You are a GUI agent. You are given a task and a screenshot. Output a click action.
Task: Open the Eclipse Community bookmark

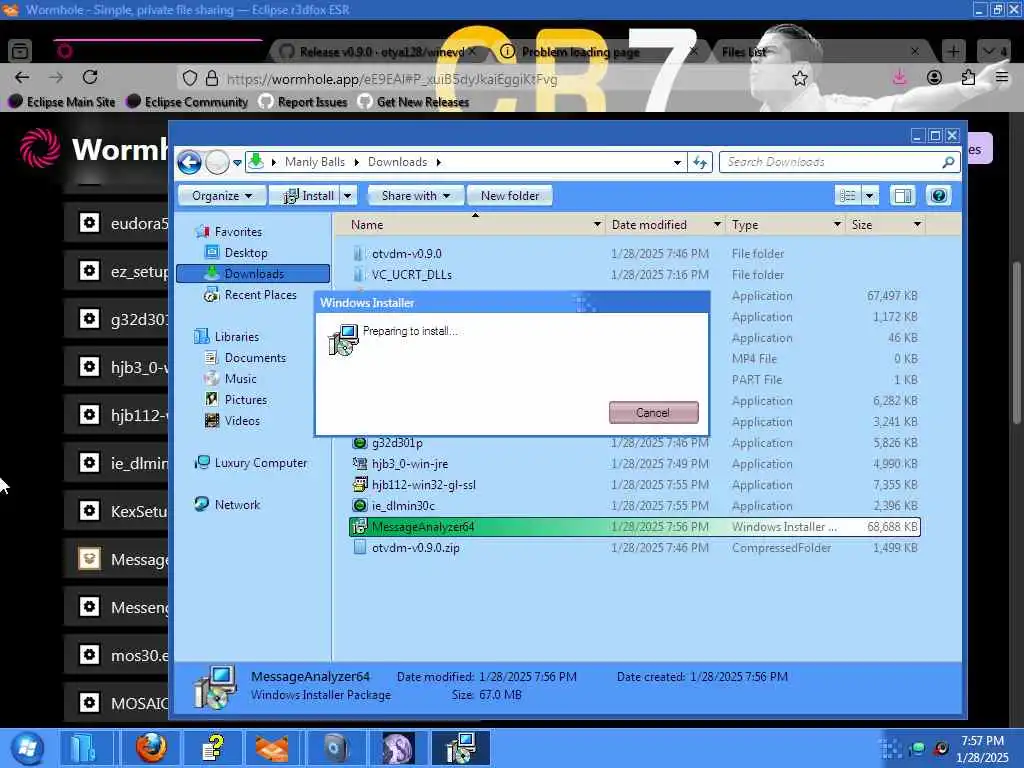pyautogui.click(x=188, y=102)
